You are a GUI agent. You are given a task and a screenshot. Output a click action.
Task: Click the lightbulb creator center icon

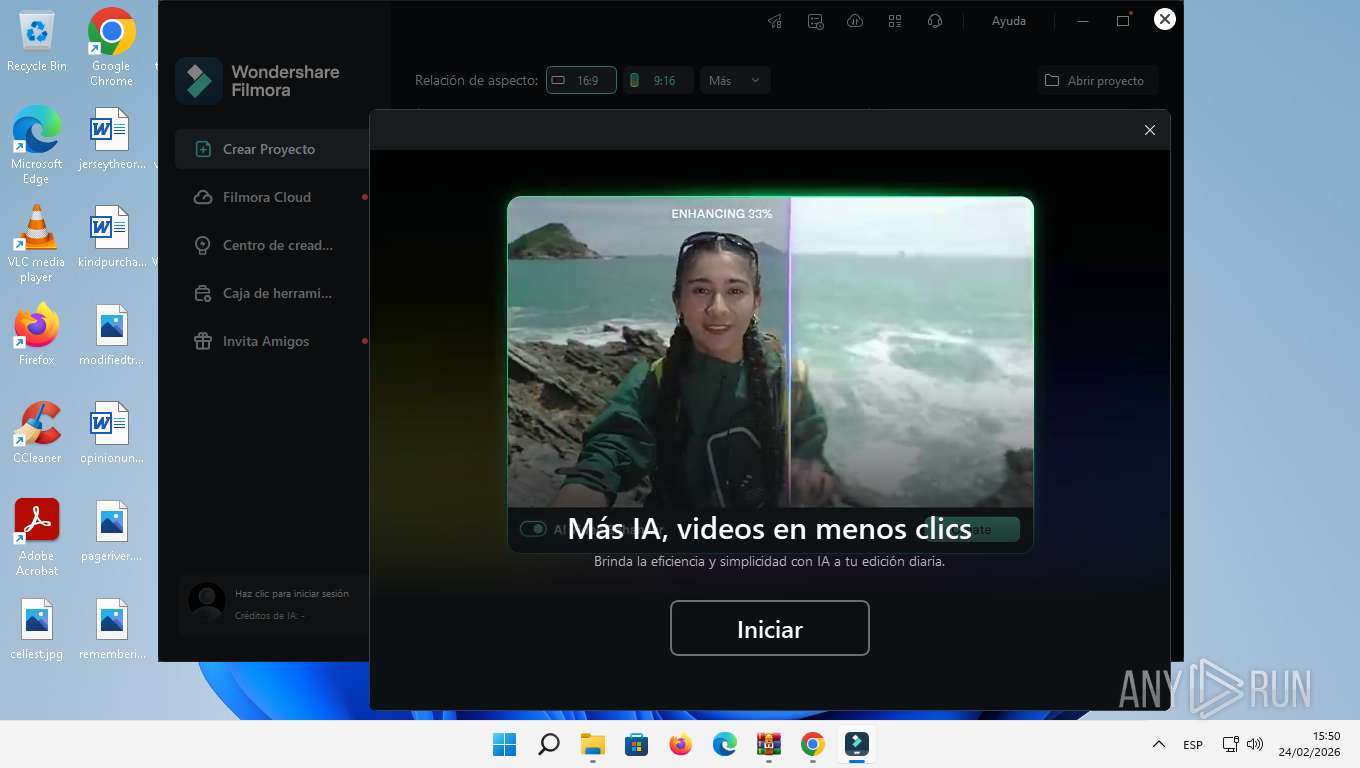[x=203, y=245]
